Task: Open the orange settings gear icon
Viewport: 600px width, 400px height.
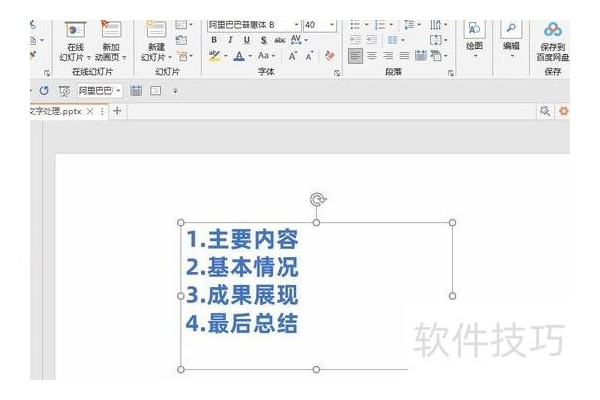Action: point(564,111)
